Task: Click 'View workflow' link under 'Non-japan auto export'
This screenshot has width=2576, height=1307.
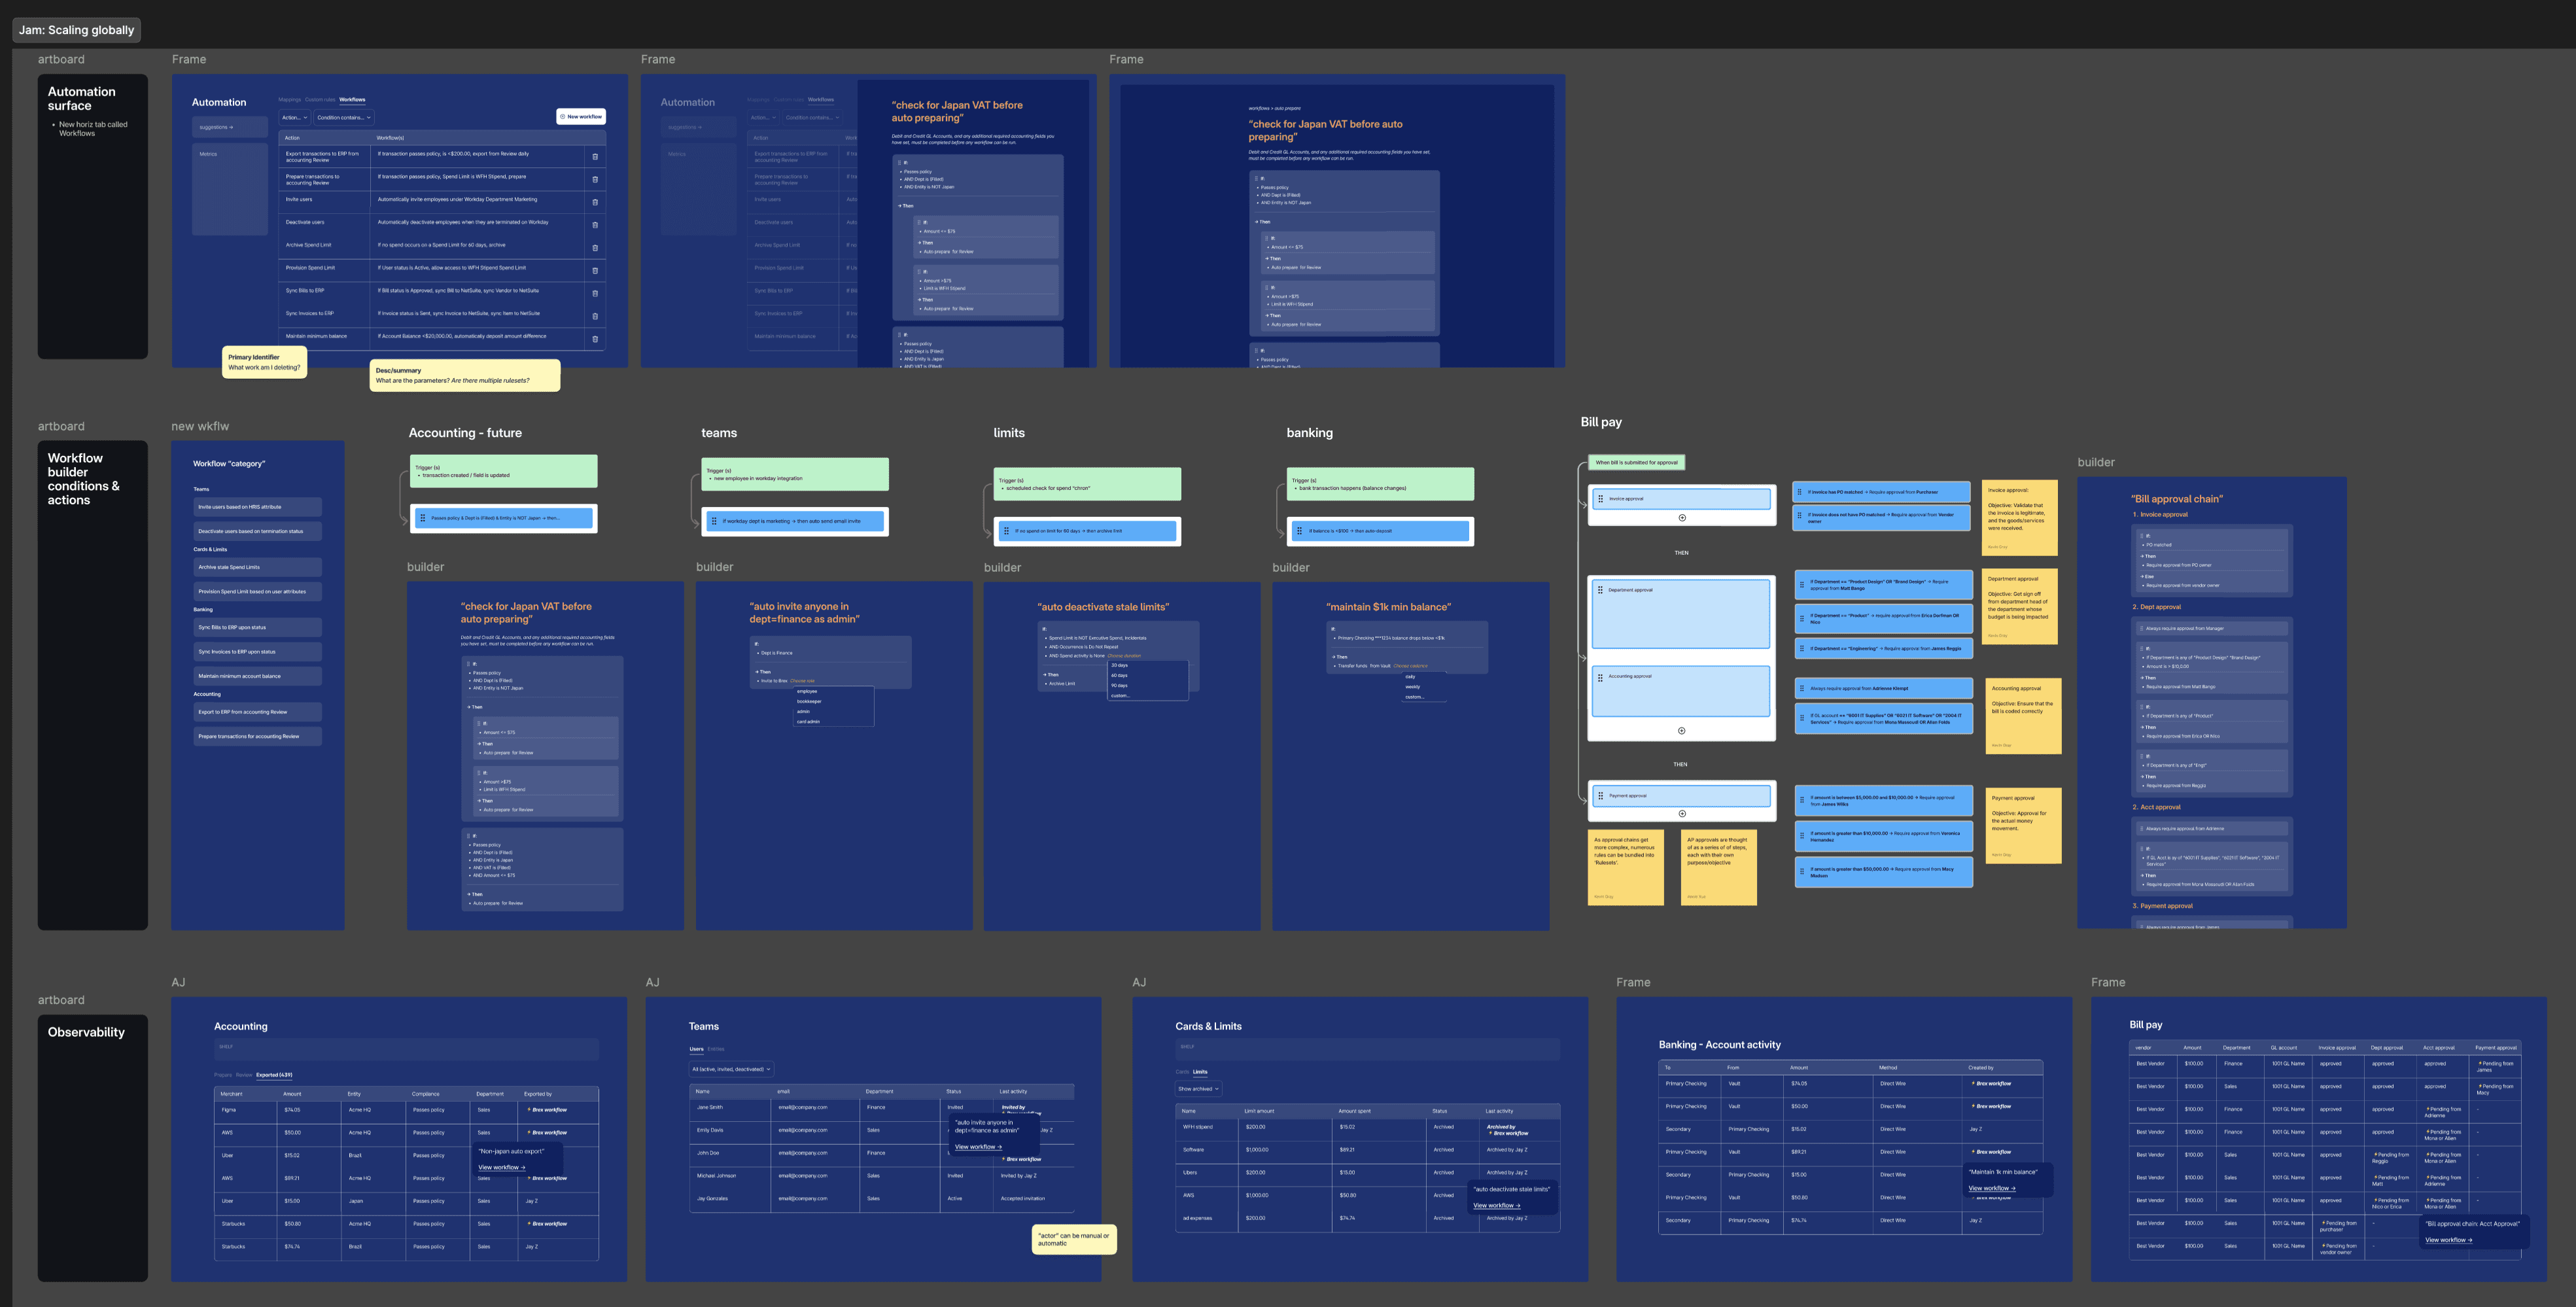Action: [x=501, y=1167]
